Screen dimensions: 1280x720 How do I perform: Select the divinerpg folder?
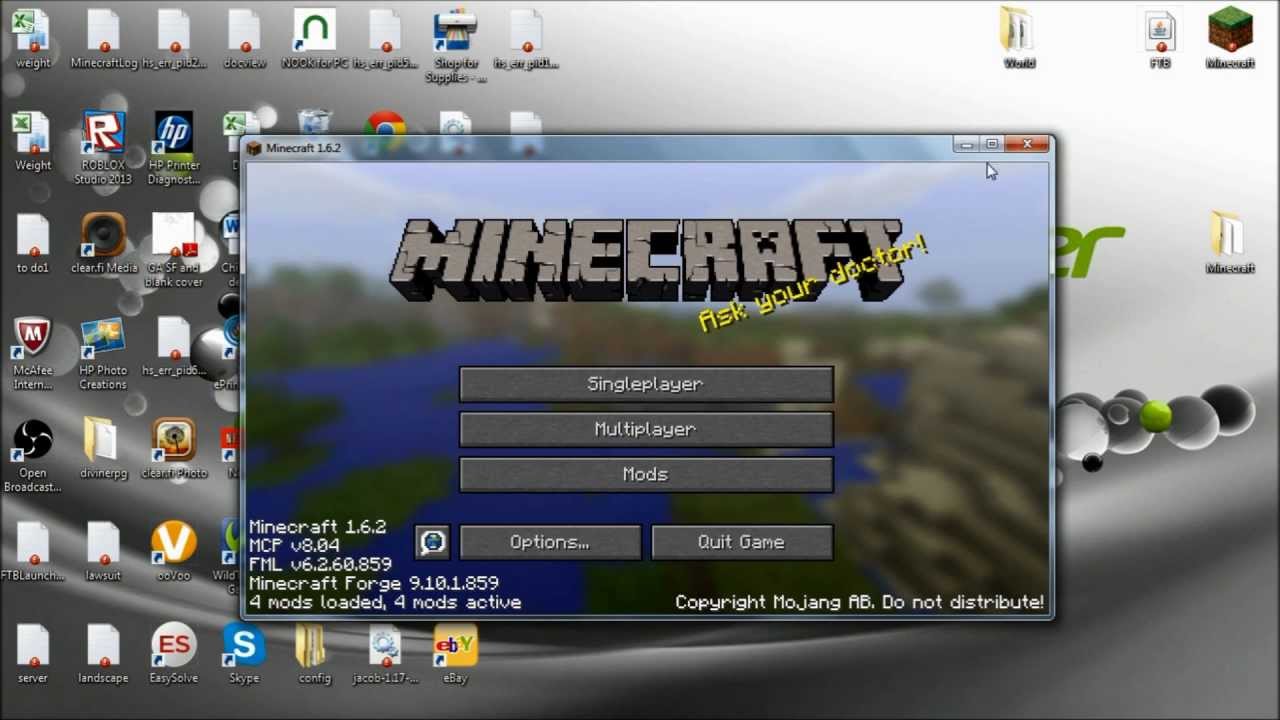pyautogui.click(x=104, y=448)
